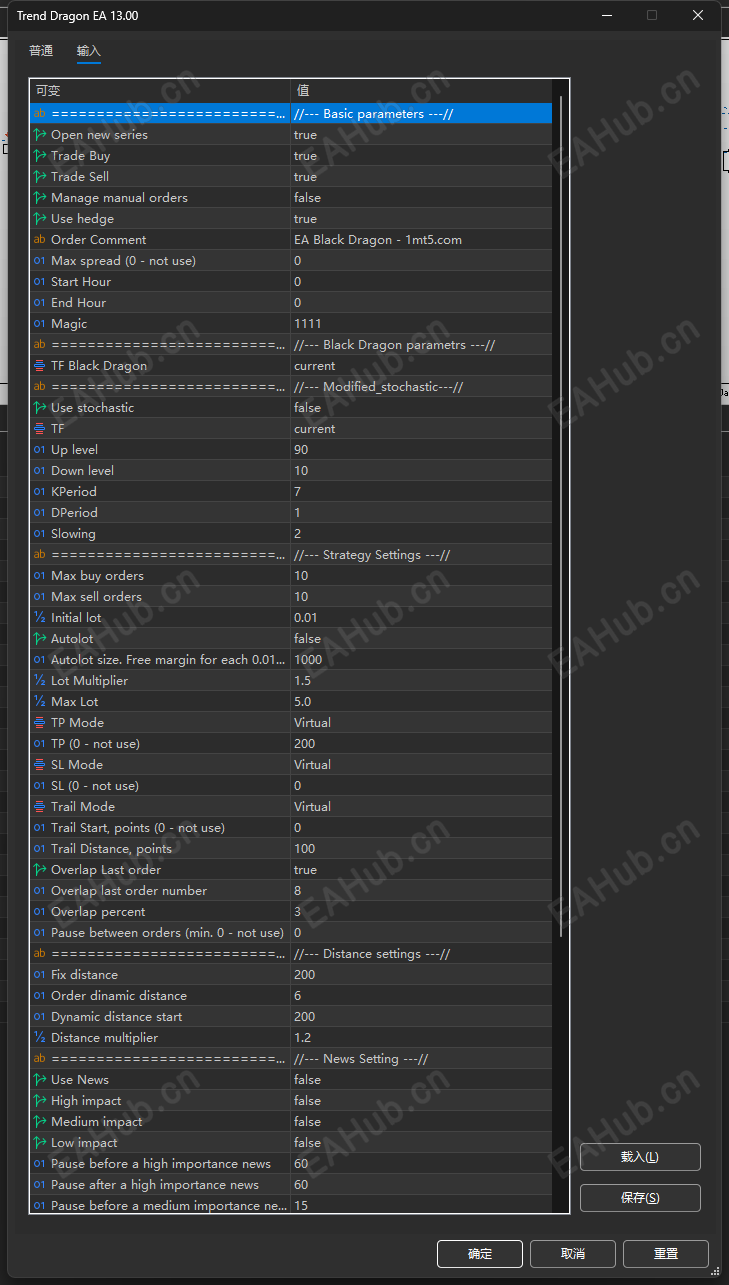Image resolution: width=729 pixels, height=1285 pixels.
Task: Cancel with the 取消 button
Action: pos(573,1254)
